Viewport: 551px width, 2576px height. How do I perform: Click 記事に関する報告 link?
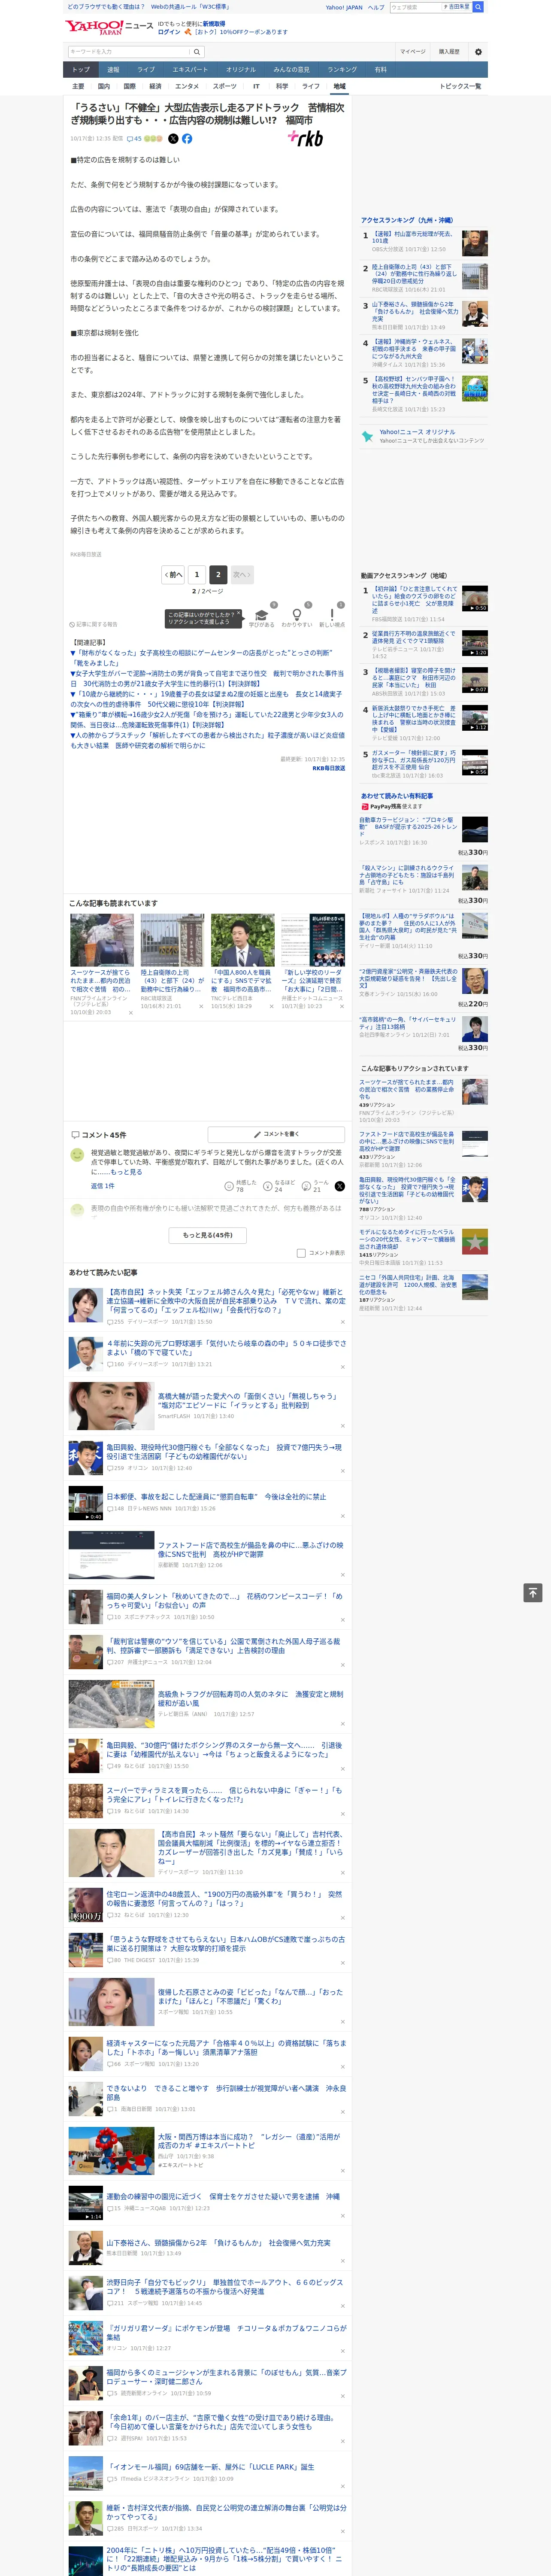point(93,625)
